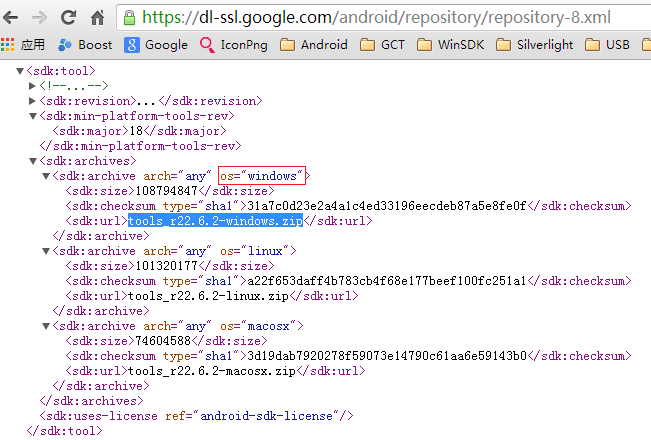Image resolution: width=651 pixels, height=440 pixels.
Task: Click the browser Back arrow
Action: pyautogui.click(x=10, y=17)
